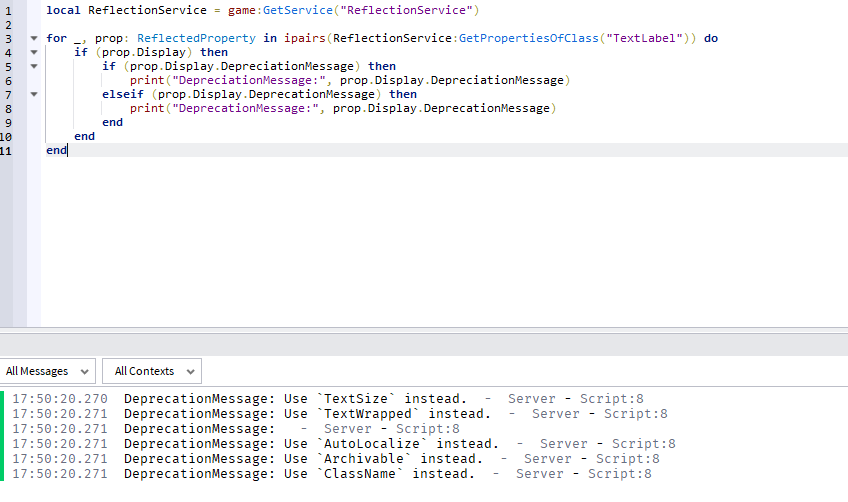Click the 'Use `AutoLocalize` instead.' output message

click(392, 444)
